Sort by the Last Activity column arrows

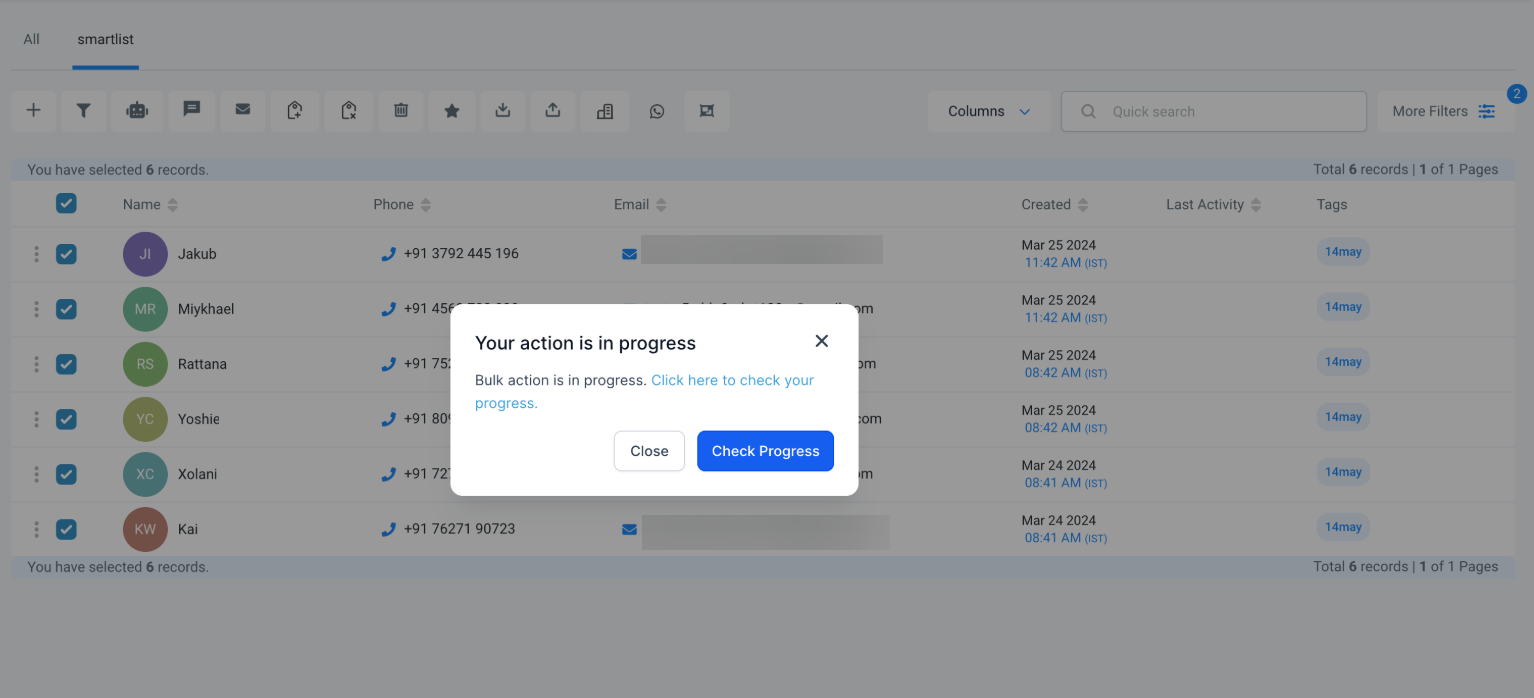pos(1256,205)
